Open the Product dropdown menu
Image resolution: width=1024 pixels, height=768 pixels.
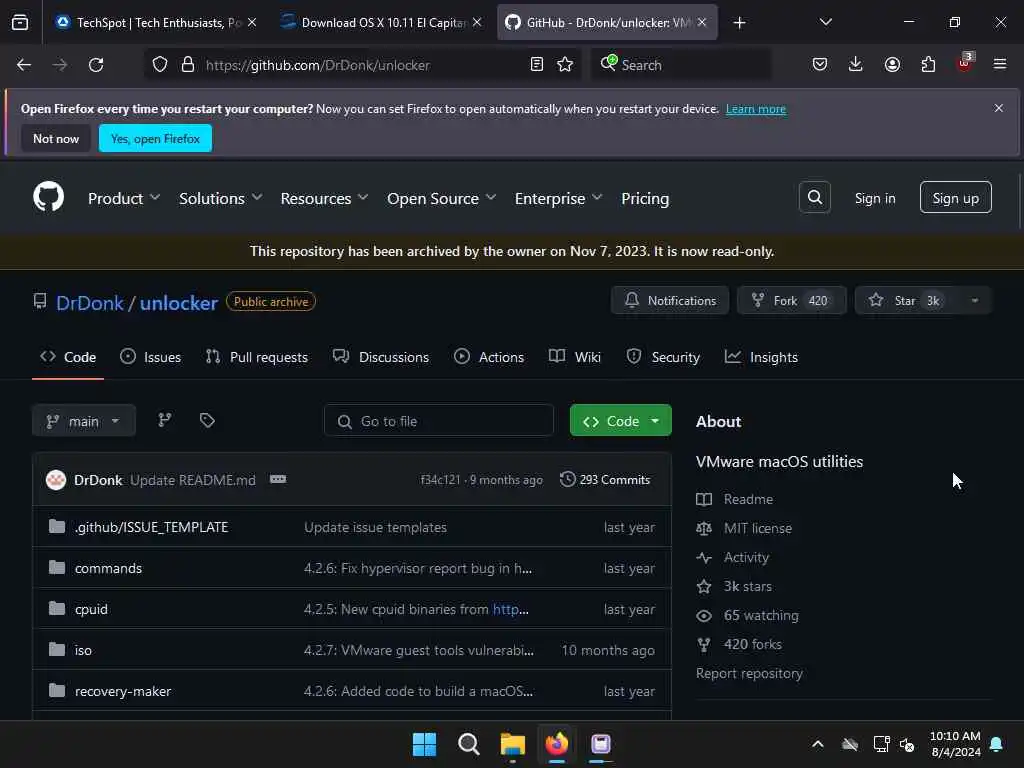tap(124, 199)
